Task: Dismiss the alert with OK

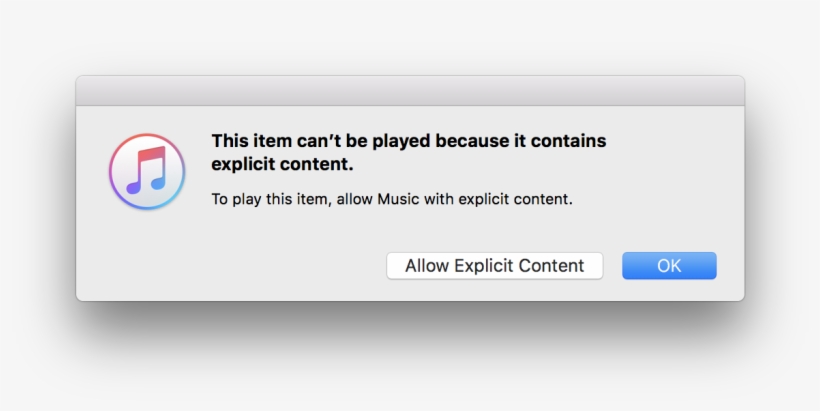Action: tap(669, 266)
